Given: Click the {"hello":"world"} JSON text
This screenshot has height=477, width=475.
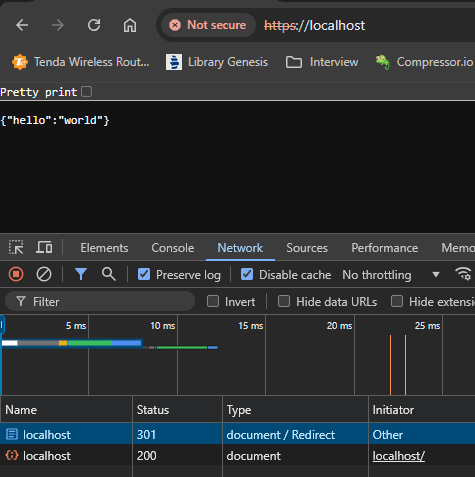Looking at the screenshot, I should pyautogui.click(x=55, y=120).
